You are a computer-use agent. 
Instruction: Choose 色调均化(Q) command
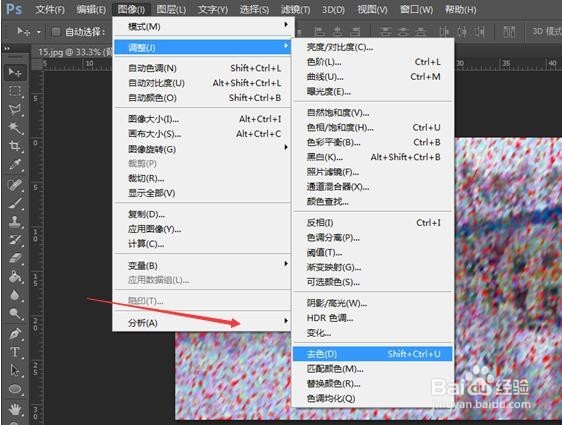click(373, 398)
